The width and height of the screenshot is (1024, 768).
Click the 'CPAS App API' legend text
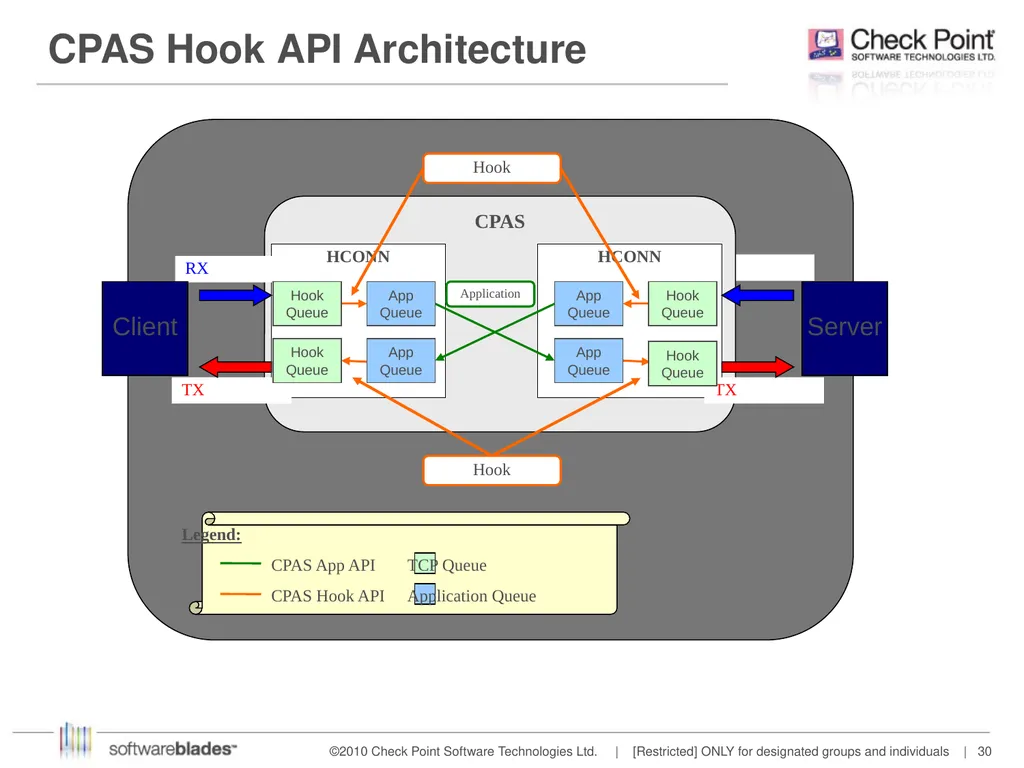[323, 565]
